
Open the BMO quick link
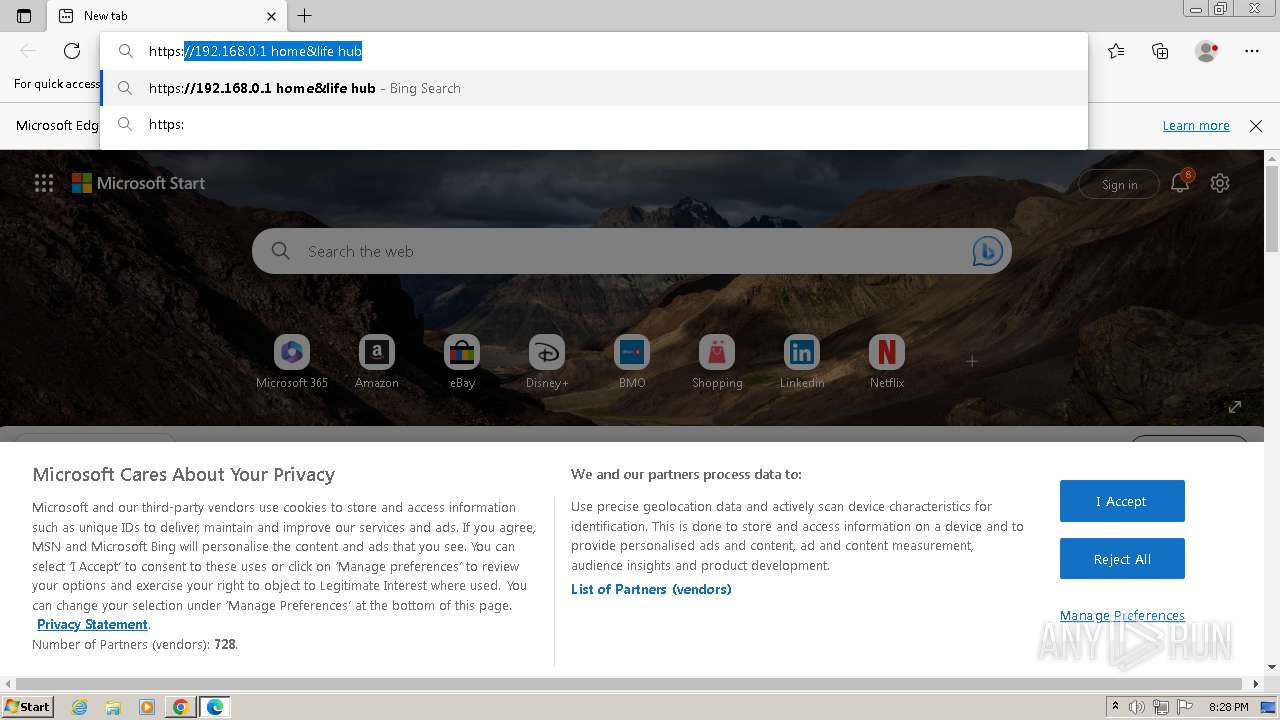coord(632,362)
